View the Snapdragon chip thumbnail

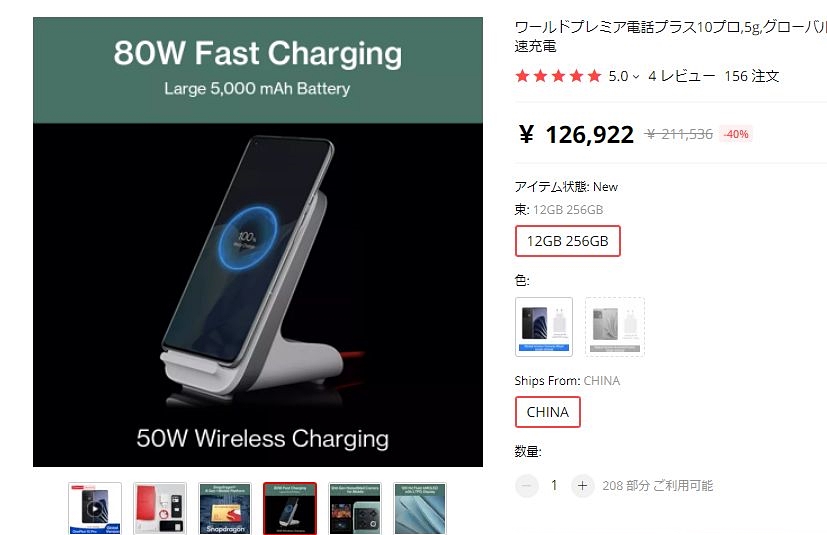pos(225,508)
